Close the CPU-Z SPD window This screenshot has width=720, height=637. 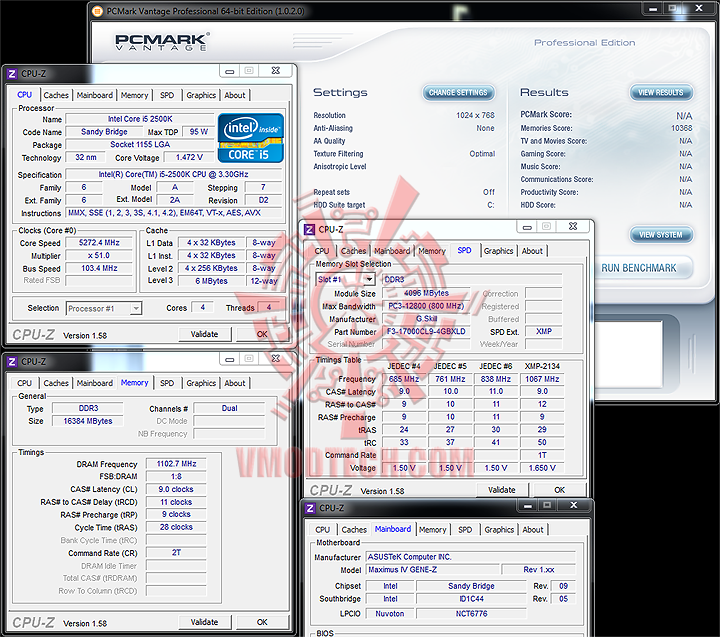573,226
